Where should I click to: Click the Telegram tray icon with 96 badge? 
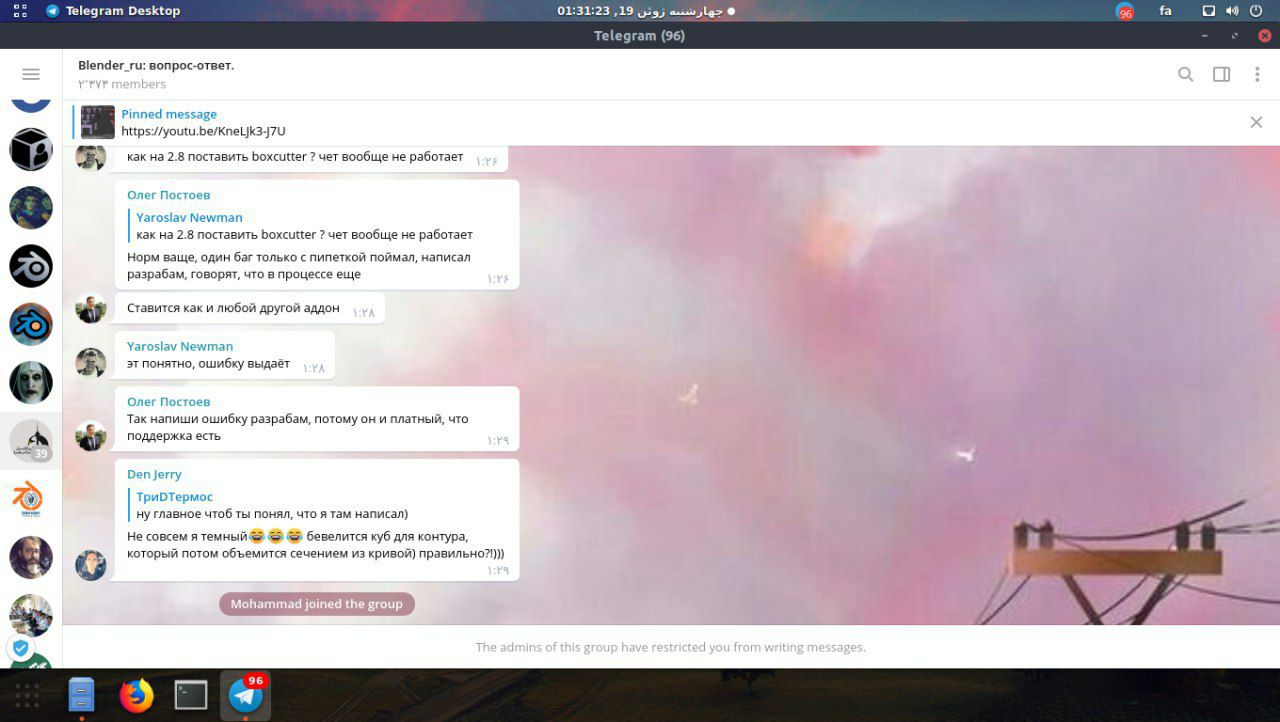click(x=1125, y=12)
